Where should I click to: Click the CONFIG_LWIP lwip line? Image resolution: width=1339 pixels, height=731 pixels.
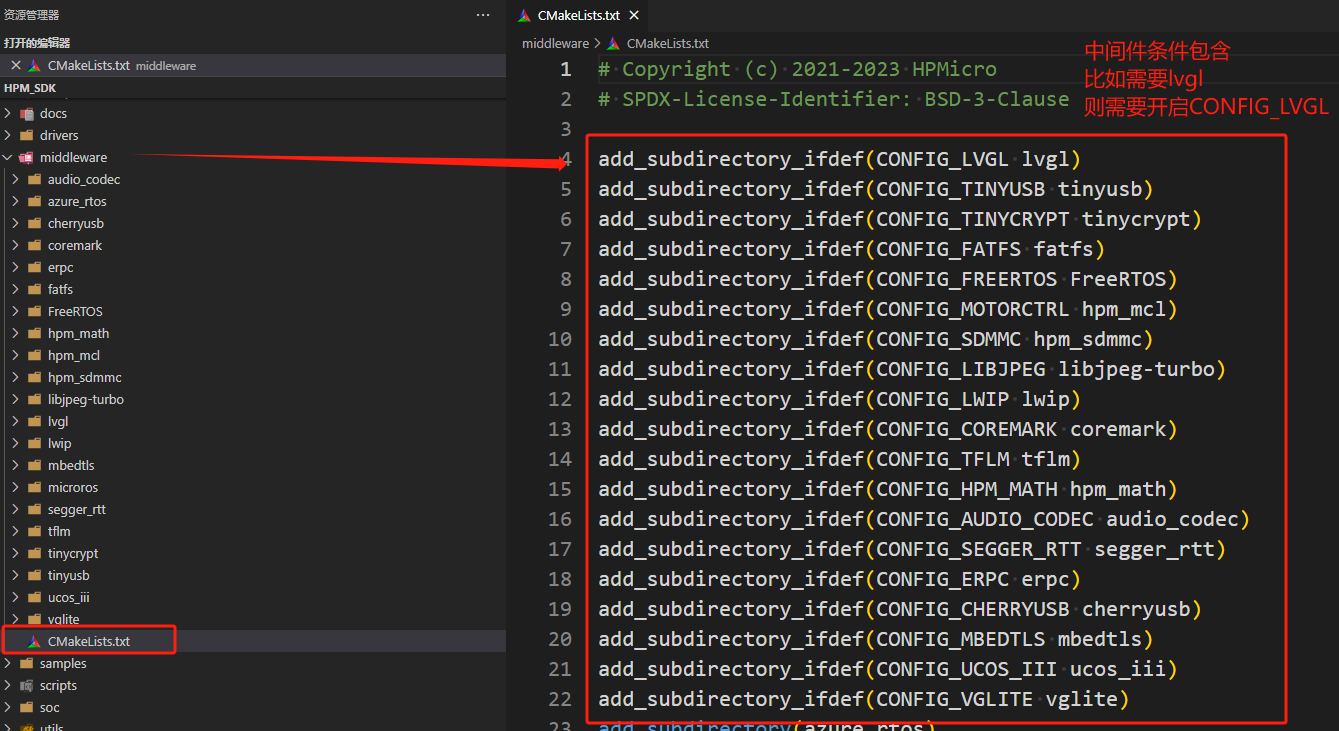pos(840,399)
